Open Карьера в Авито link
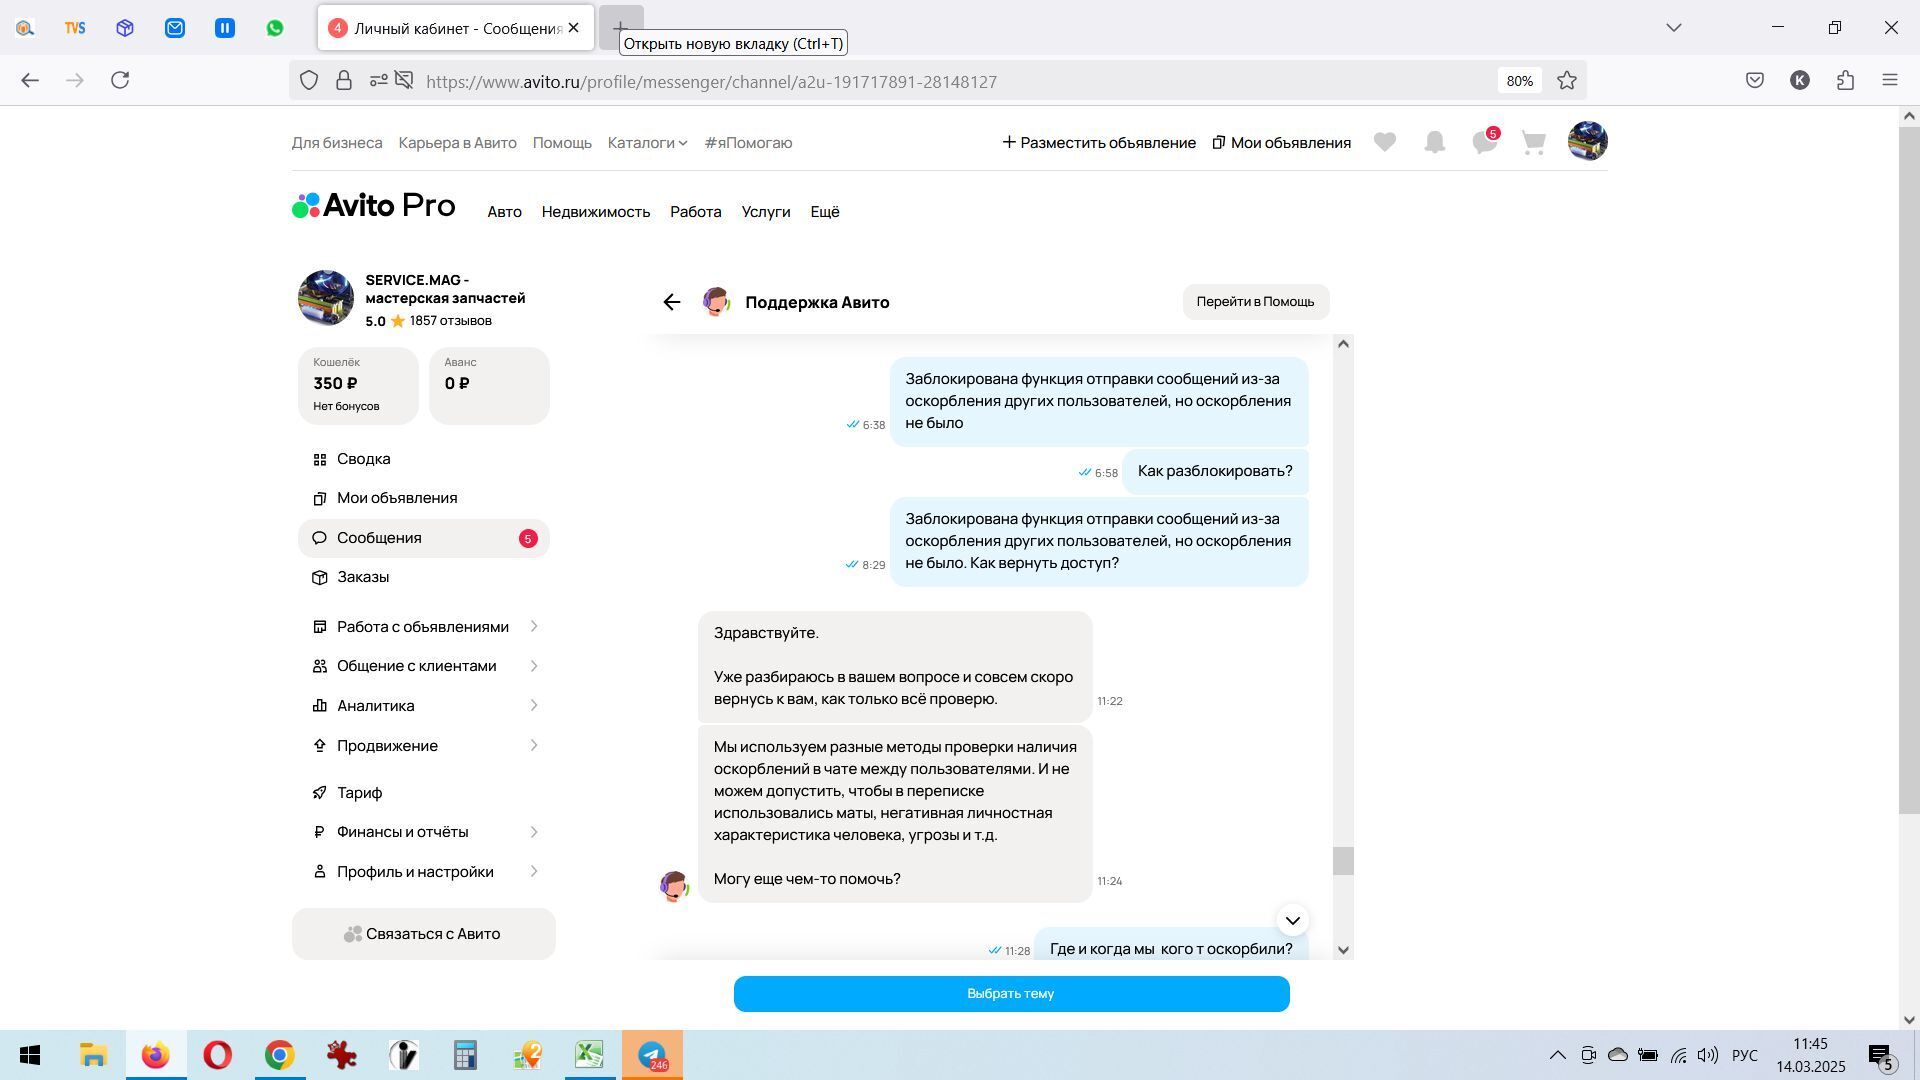Image resolution: width=1920 pixels, height=1080 pixels. point(458,143)
